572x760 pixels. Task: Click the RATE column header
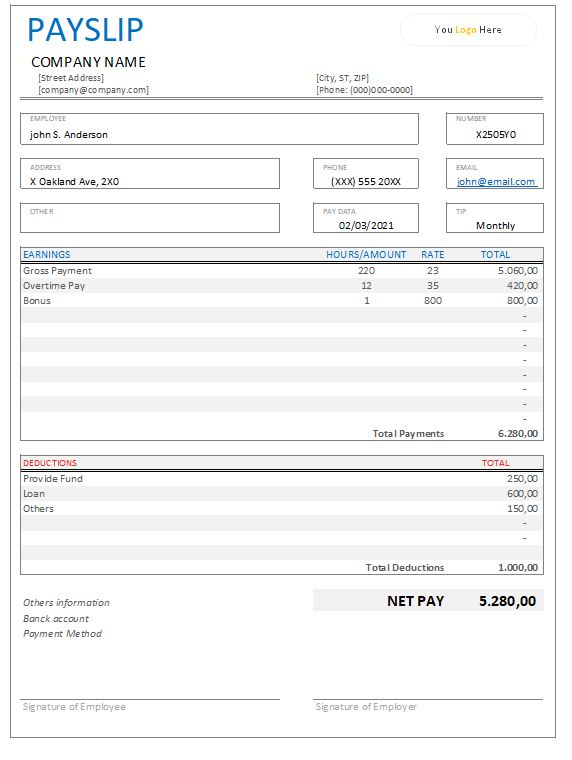tap(432, 254)
